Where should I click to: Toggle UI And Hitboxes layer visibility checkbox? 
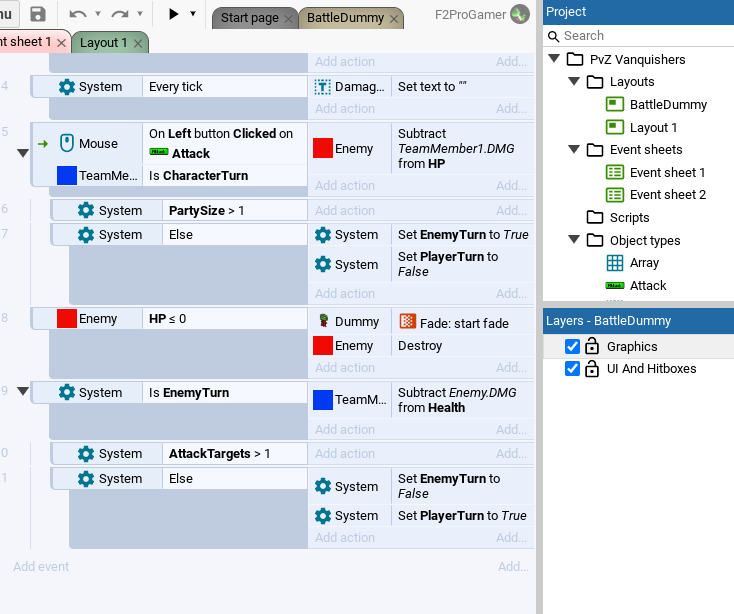(x=573, y=369)
